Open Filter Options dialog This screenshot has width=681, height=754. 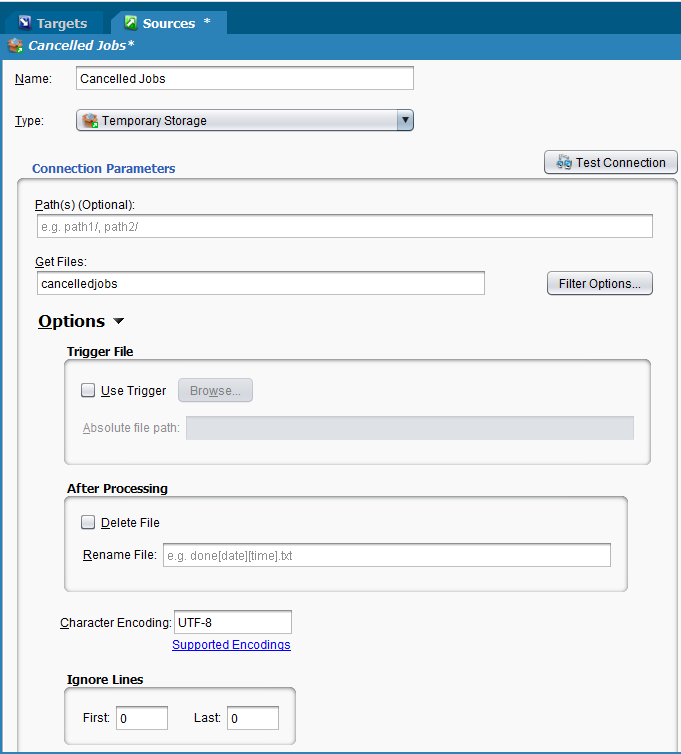tap(599, 284)
